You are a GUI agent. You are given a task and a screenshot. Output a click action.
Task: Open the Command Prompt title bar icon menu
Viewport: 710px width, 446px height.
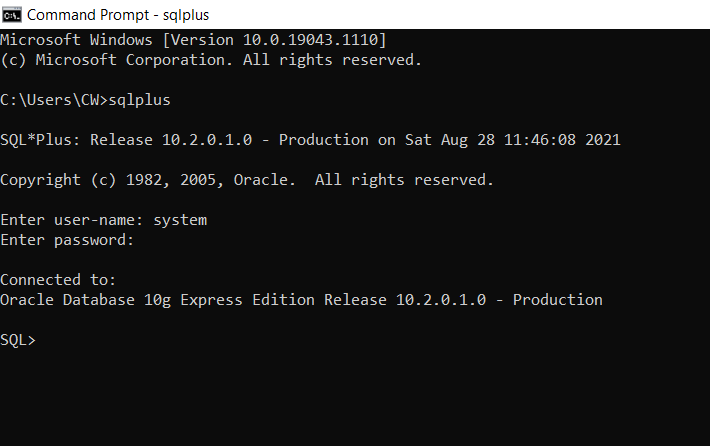coord(12,15)
